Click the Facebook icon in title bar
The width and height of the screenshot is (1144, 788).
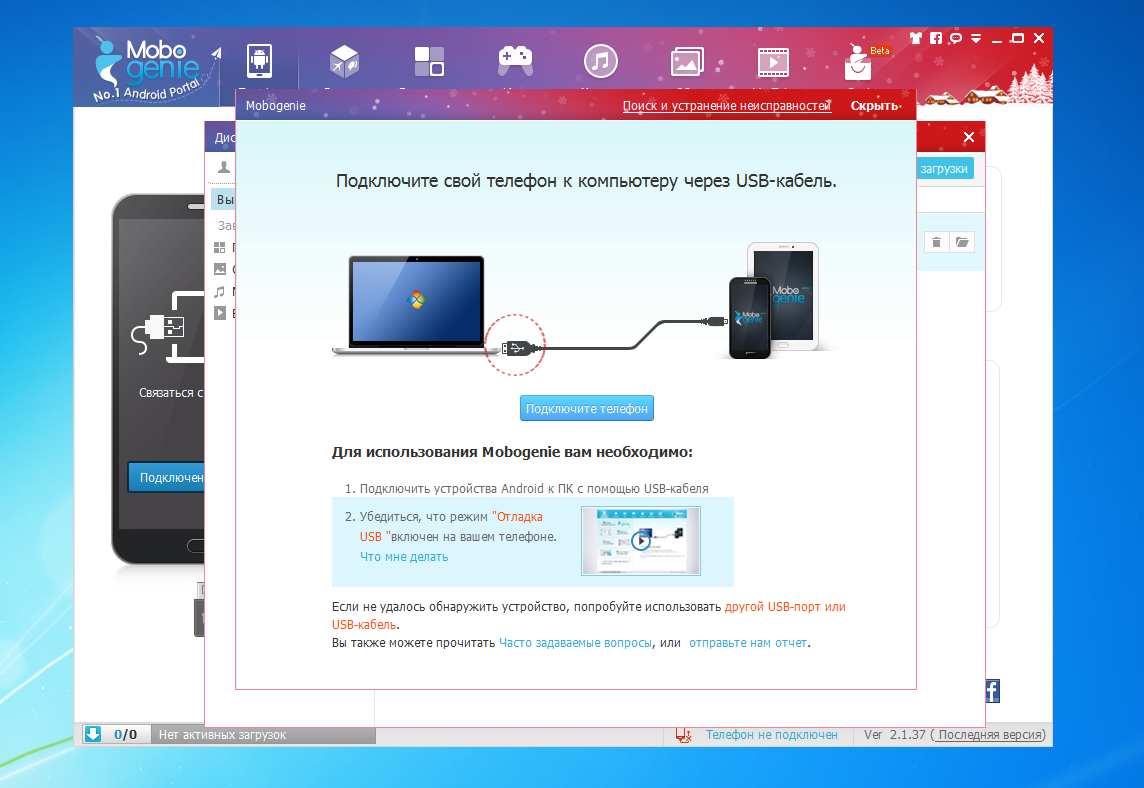[936, 38]
